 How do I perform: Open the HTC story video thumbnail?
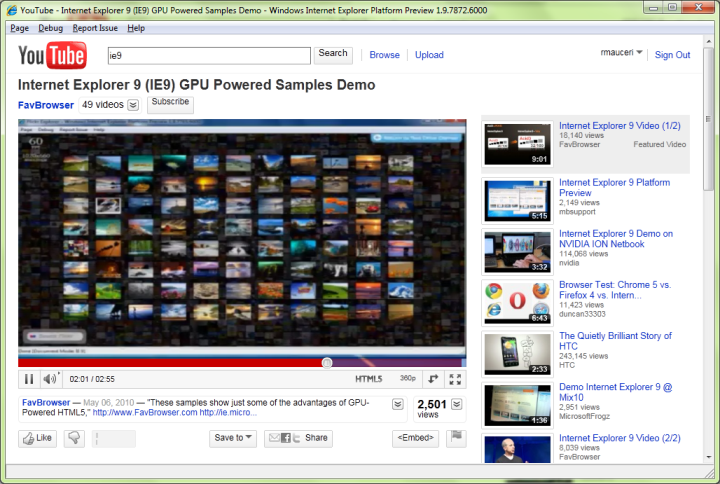[517, 354]
